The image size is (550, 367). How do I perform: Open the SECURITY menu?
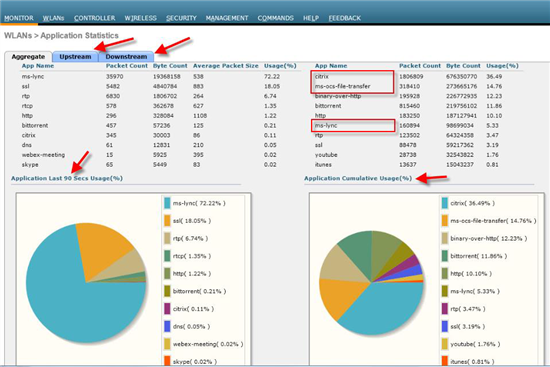click(x=181, y=18)
